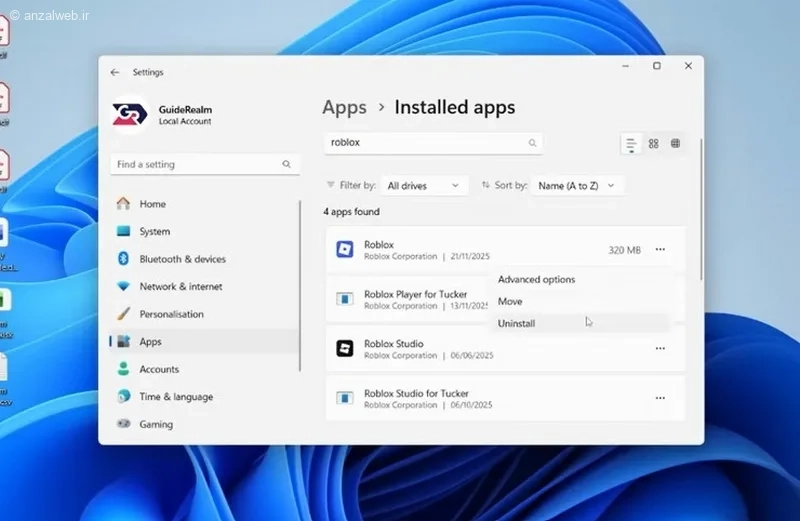
Task: Click the '320 MB' size value
Action: (x=624, y=250)
